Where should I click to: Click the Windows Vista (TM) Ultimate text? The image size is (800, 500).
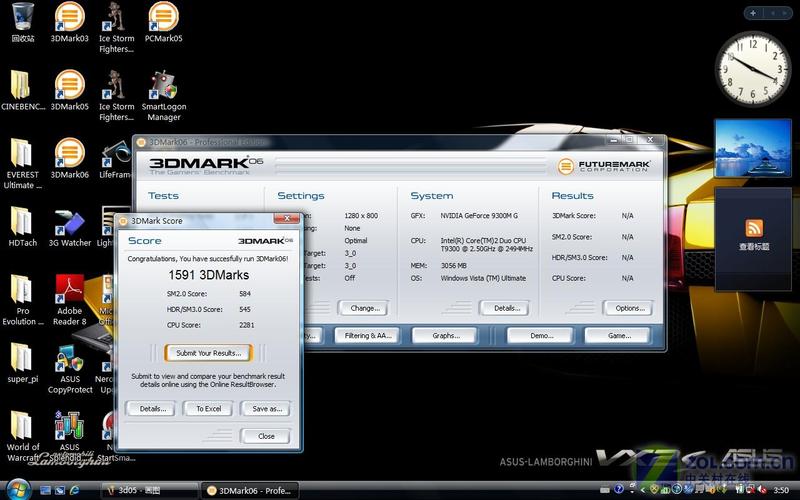(x=483, y=278)
